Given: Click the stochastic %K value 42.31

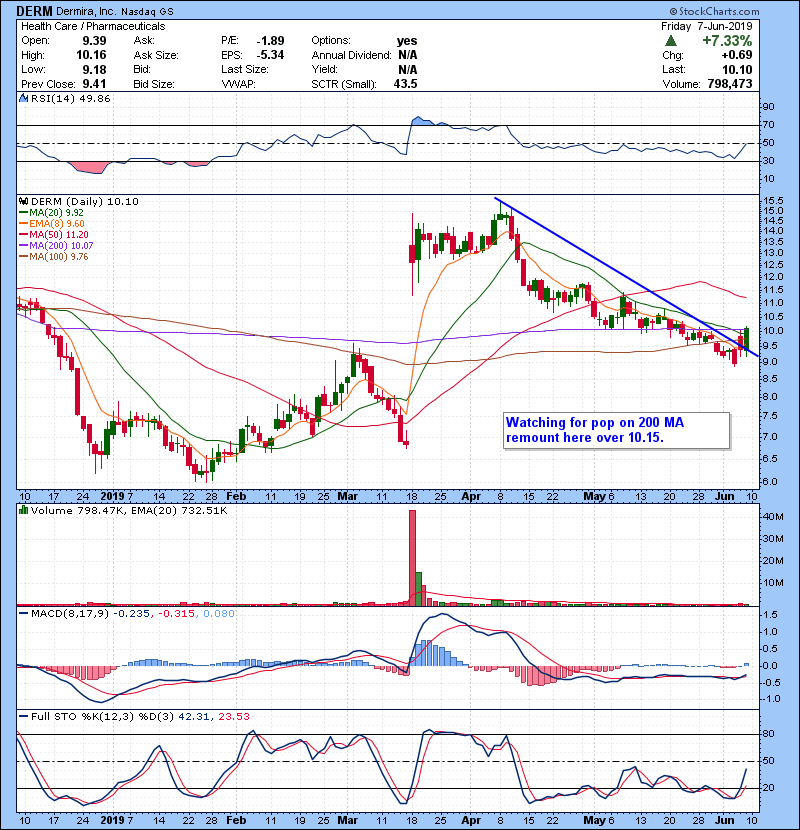Looking at the screenshot, I should (195, 717).
